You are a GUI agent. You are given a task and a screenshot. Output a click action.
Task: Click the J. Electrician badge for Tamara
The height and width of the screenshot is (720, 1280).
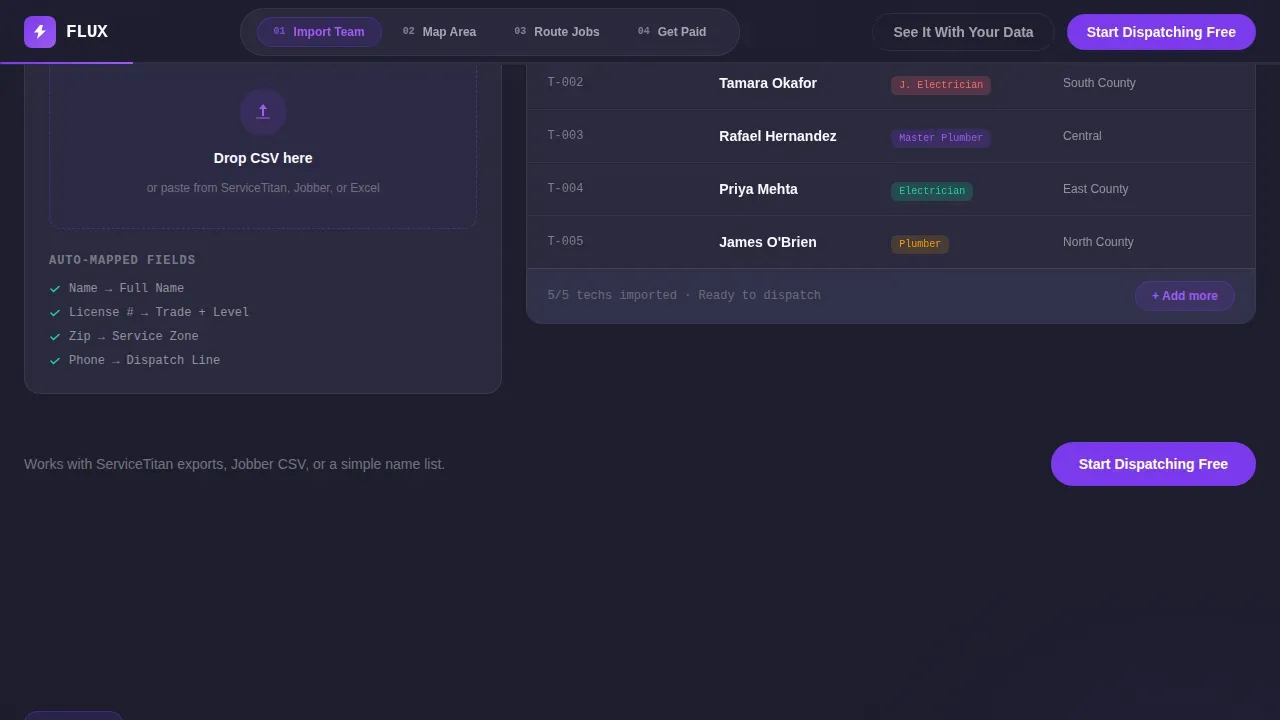tap(941, 85)
